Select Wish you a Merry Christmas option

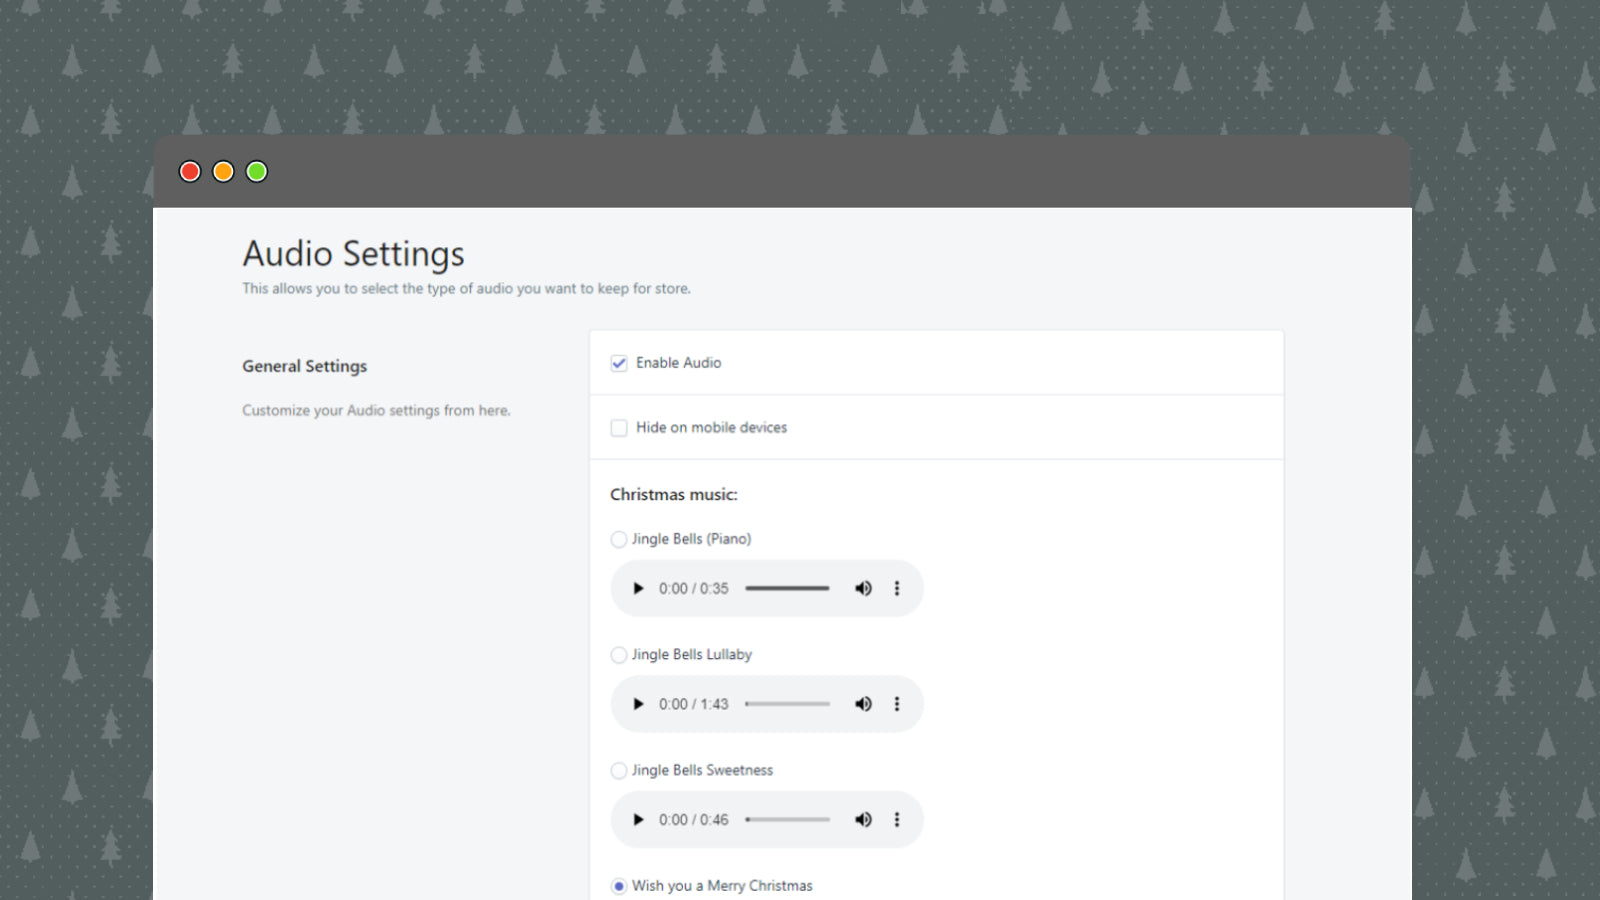618,886
